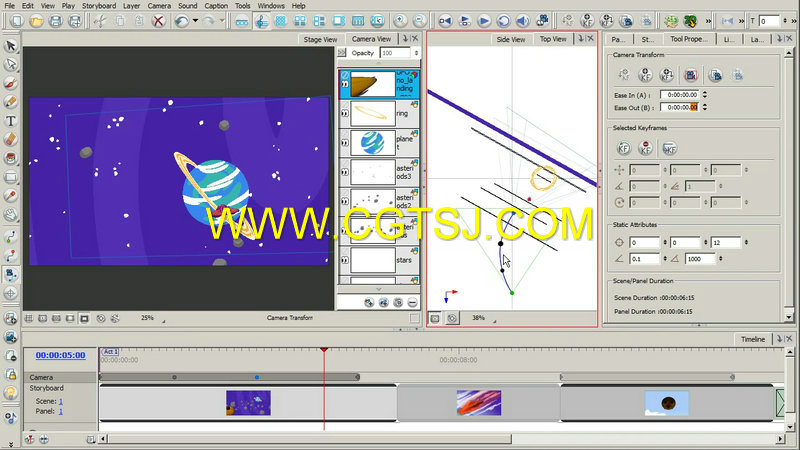Click the New project toolbar icon
The width and height of the screenshot is (800, 450).
coord(17,21)
